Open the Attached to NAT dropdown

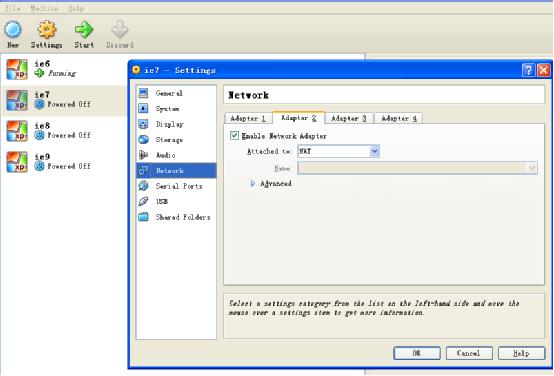[x=338, y=151]
